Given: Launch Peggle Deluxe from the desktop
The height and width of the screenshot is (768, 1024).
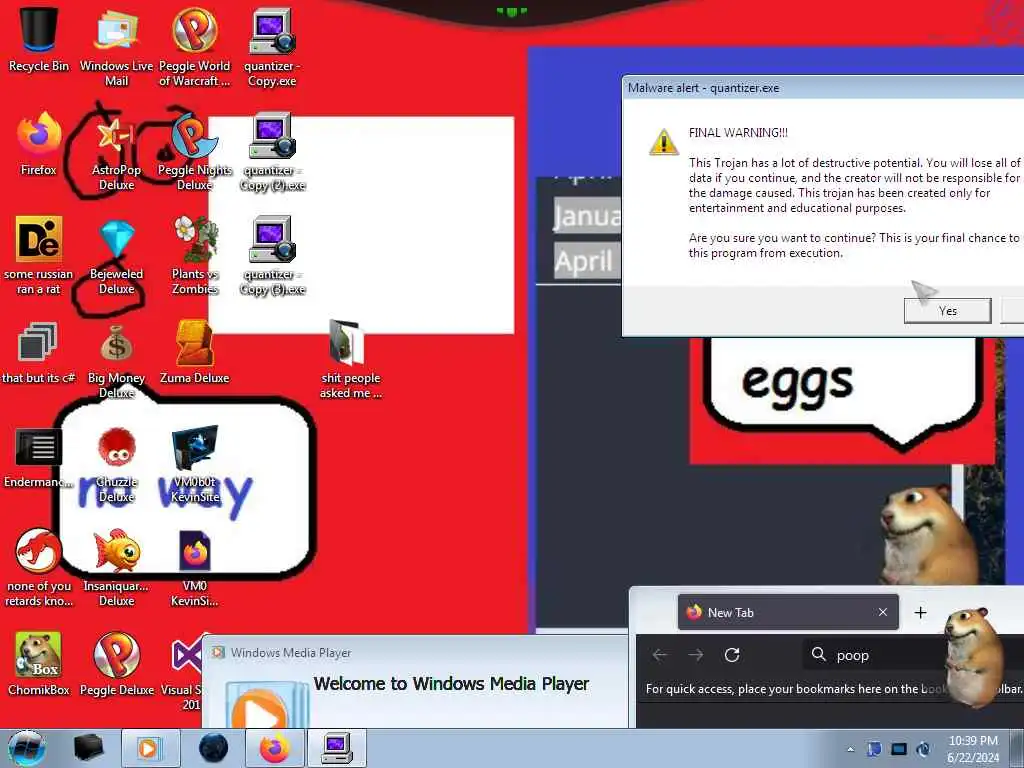Looking at the screenshot, I should (x=116, y=663).
